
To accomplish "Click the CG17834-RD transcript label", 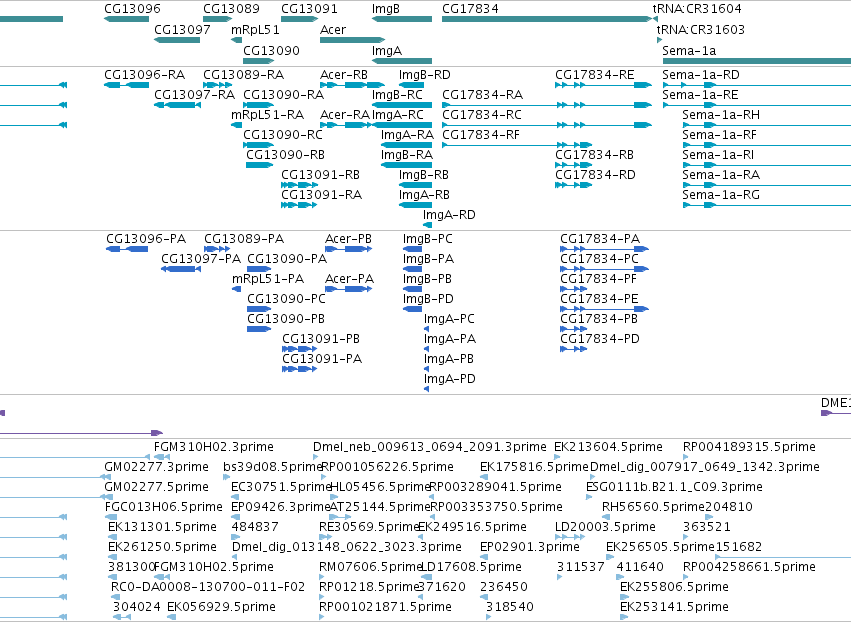I will pos(595,175).
